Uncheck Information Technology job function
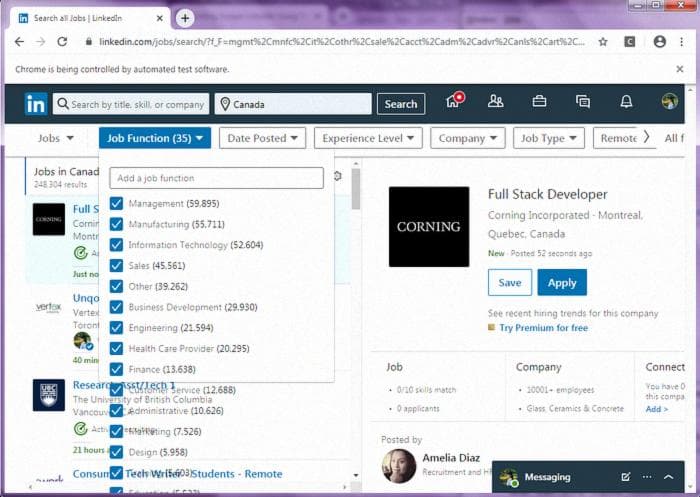Image resolution: width=700 pixels, height=497 pixels. click(x=116, y=245)
